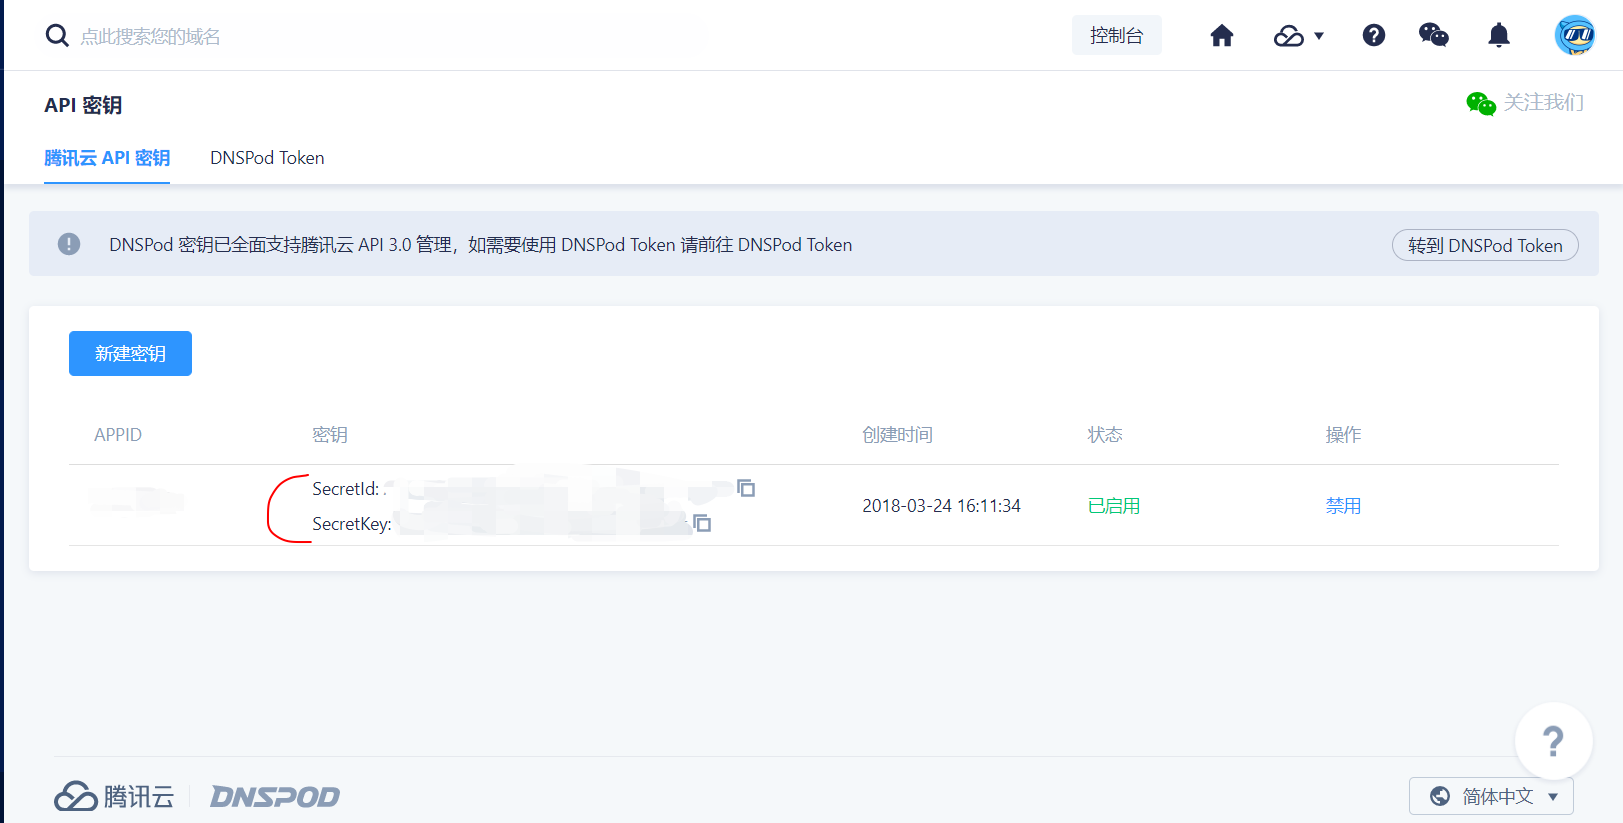The width and height of the screenshot is (1623, 823).
Task: Select the creation time 2018-03-24 16:11:34
Action: (x=941, y=506)
